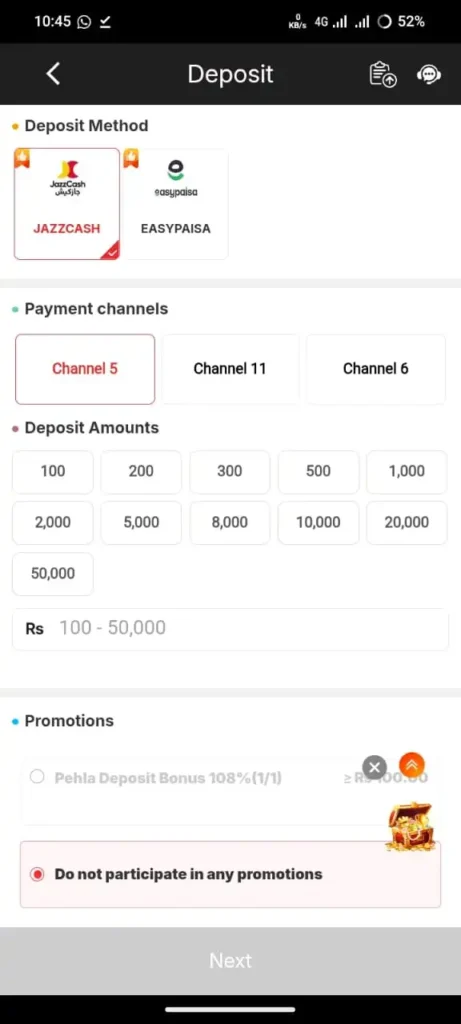The image size is (461, 1024).
Task: Pick the 100 deposit amount
Action: 53,472
